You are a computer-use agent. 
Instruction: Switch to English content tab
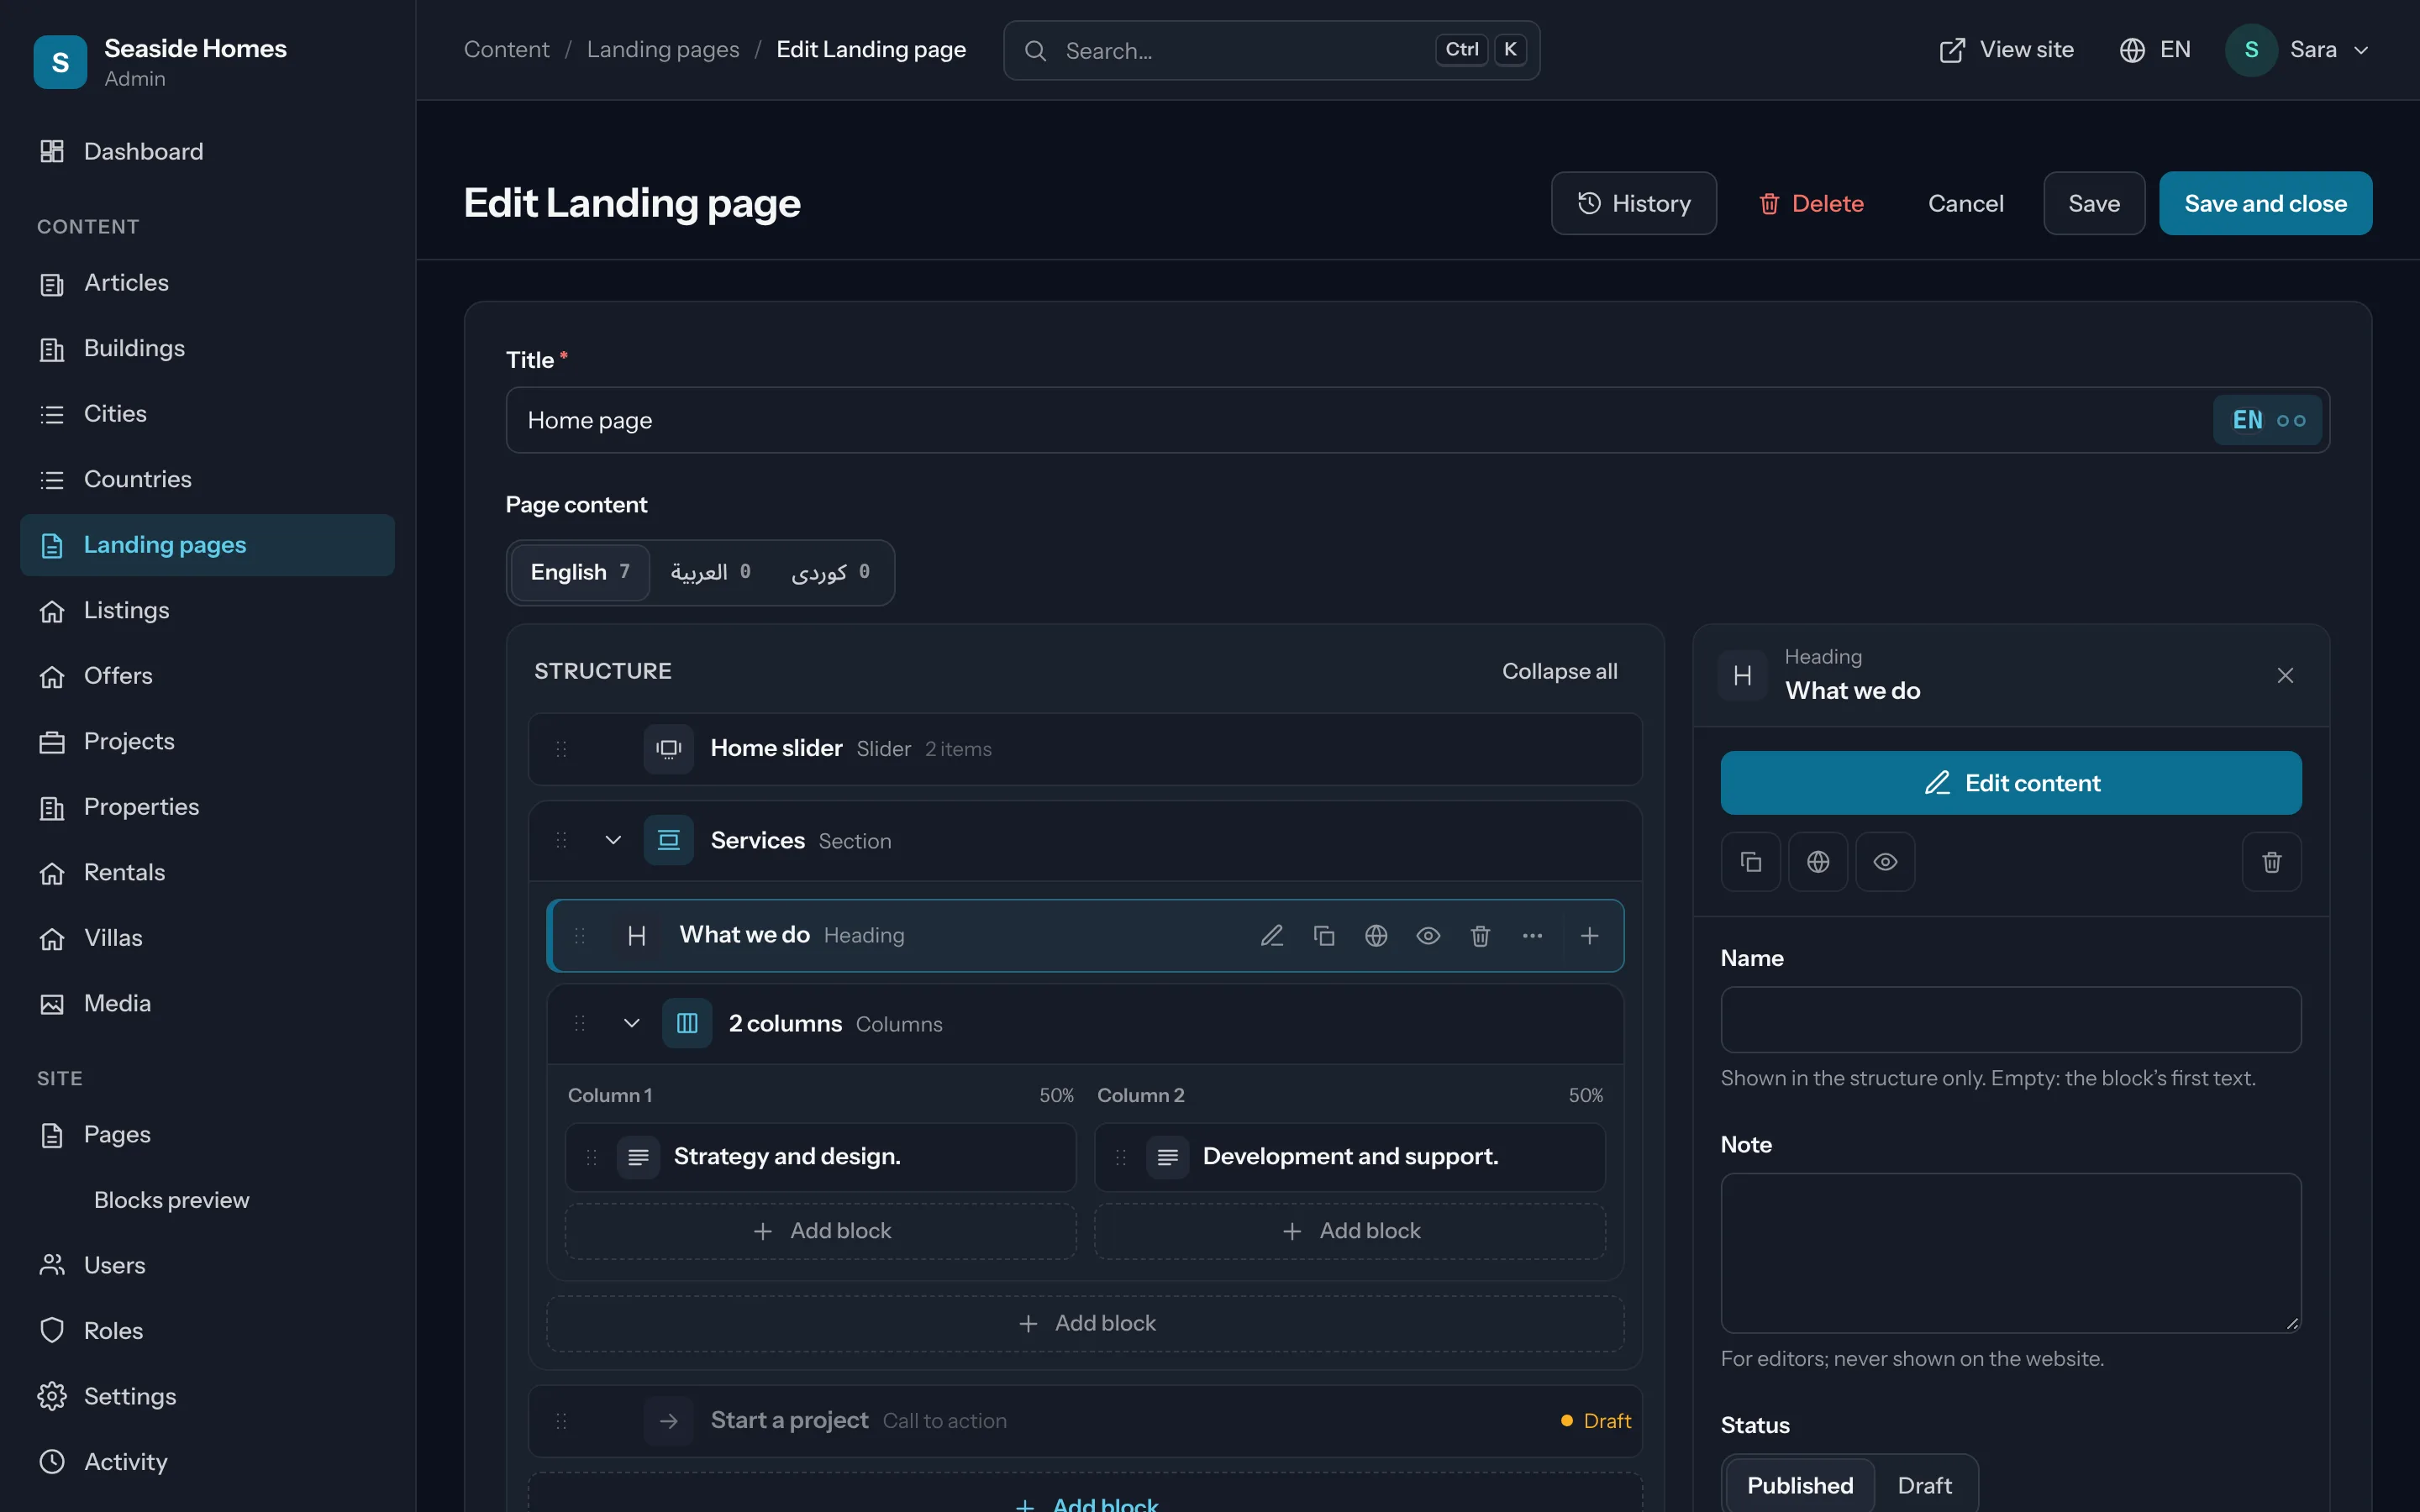click(x=580, y=572)
